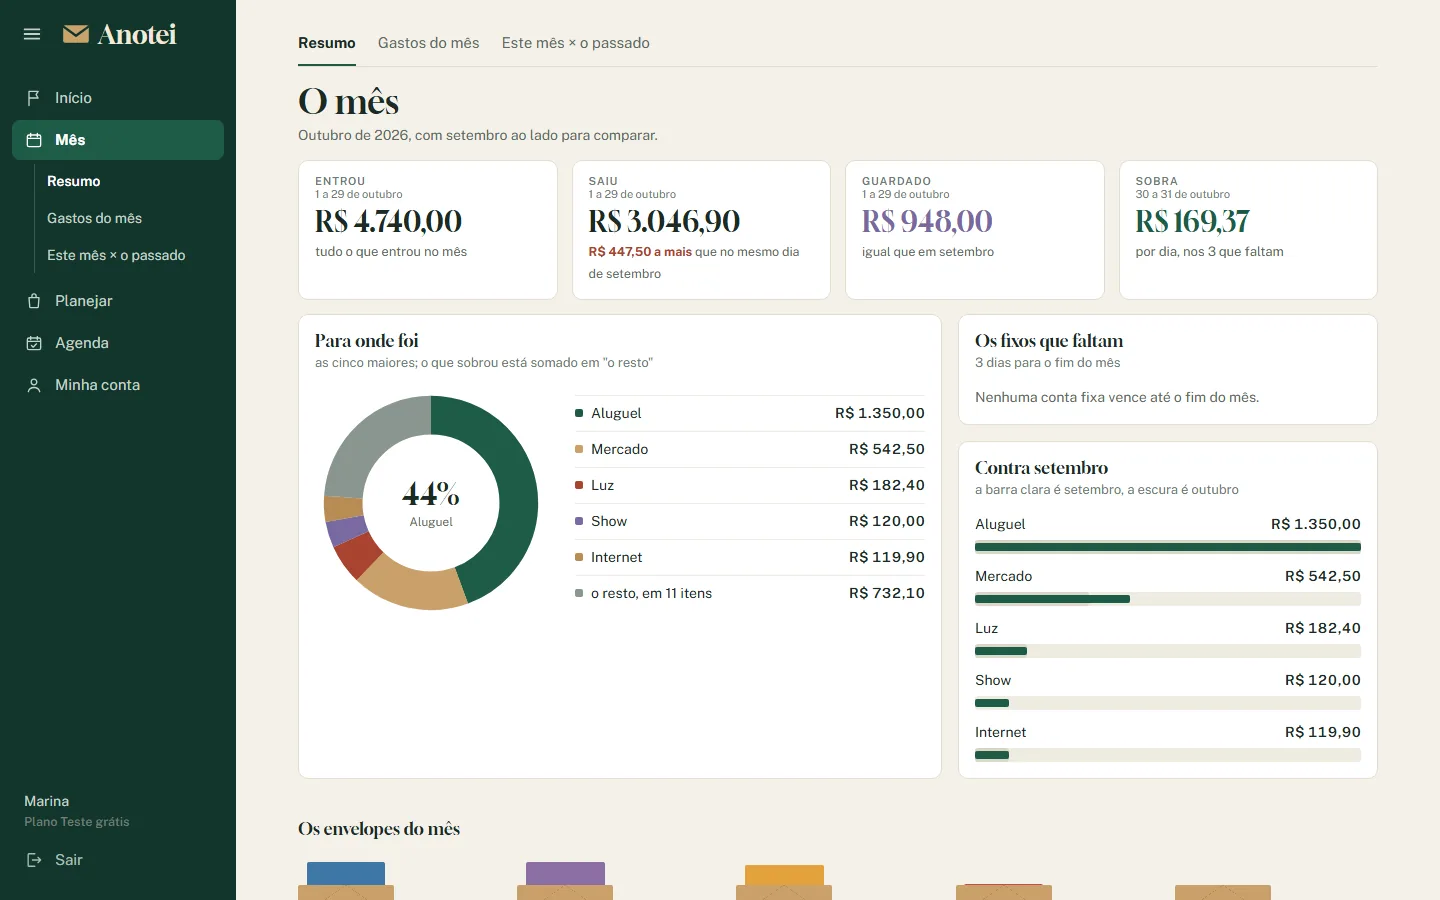Click the Mercado comparison bar

(x=1168, y=599)
